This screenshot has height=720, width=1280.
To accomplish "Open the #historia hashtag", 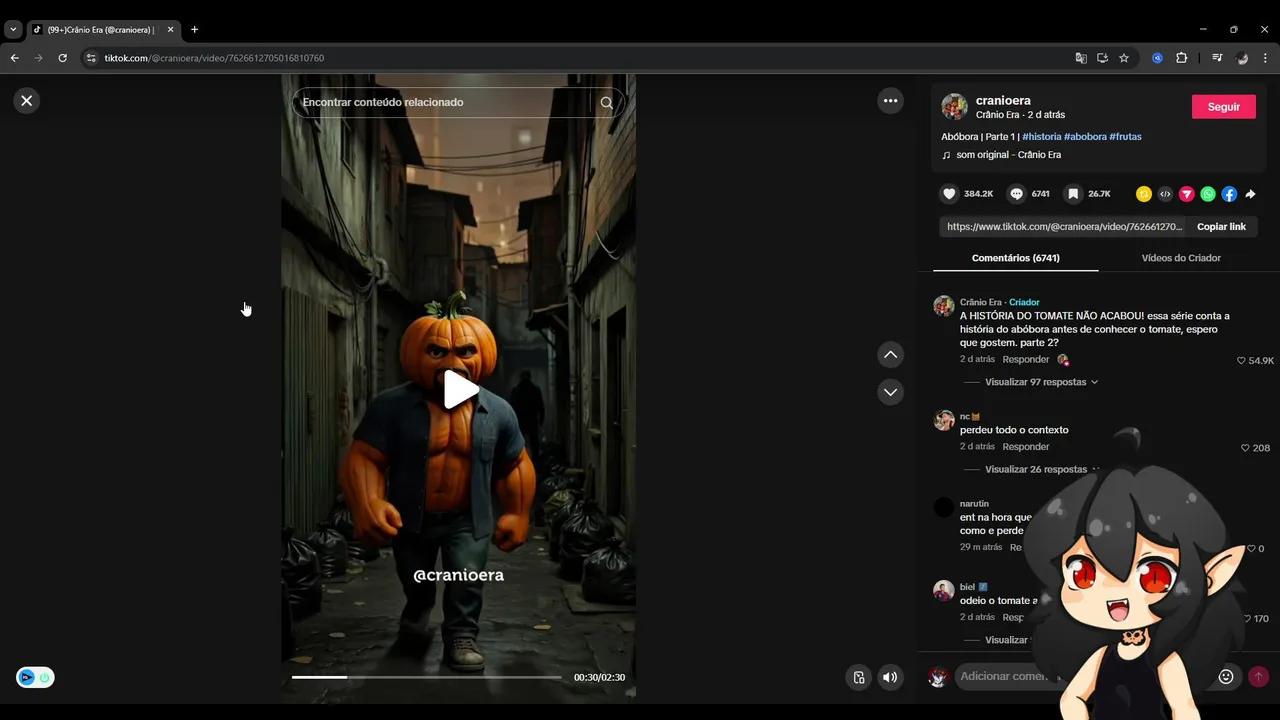I will (1041, 136).
